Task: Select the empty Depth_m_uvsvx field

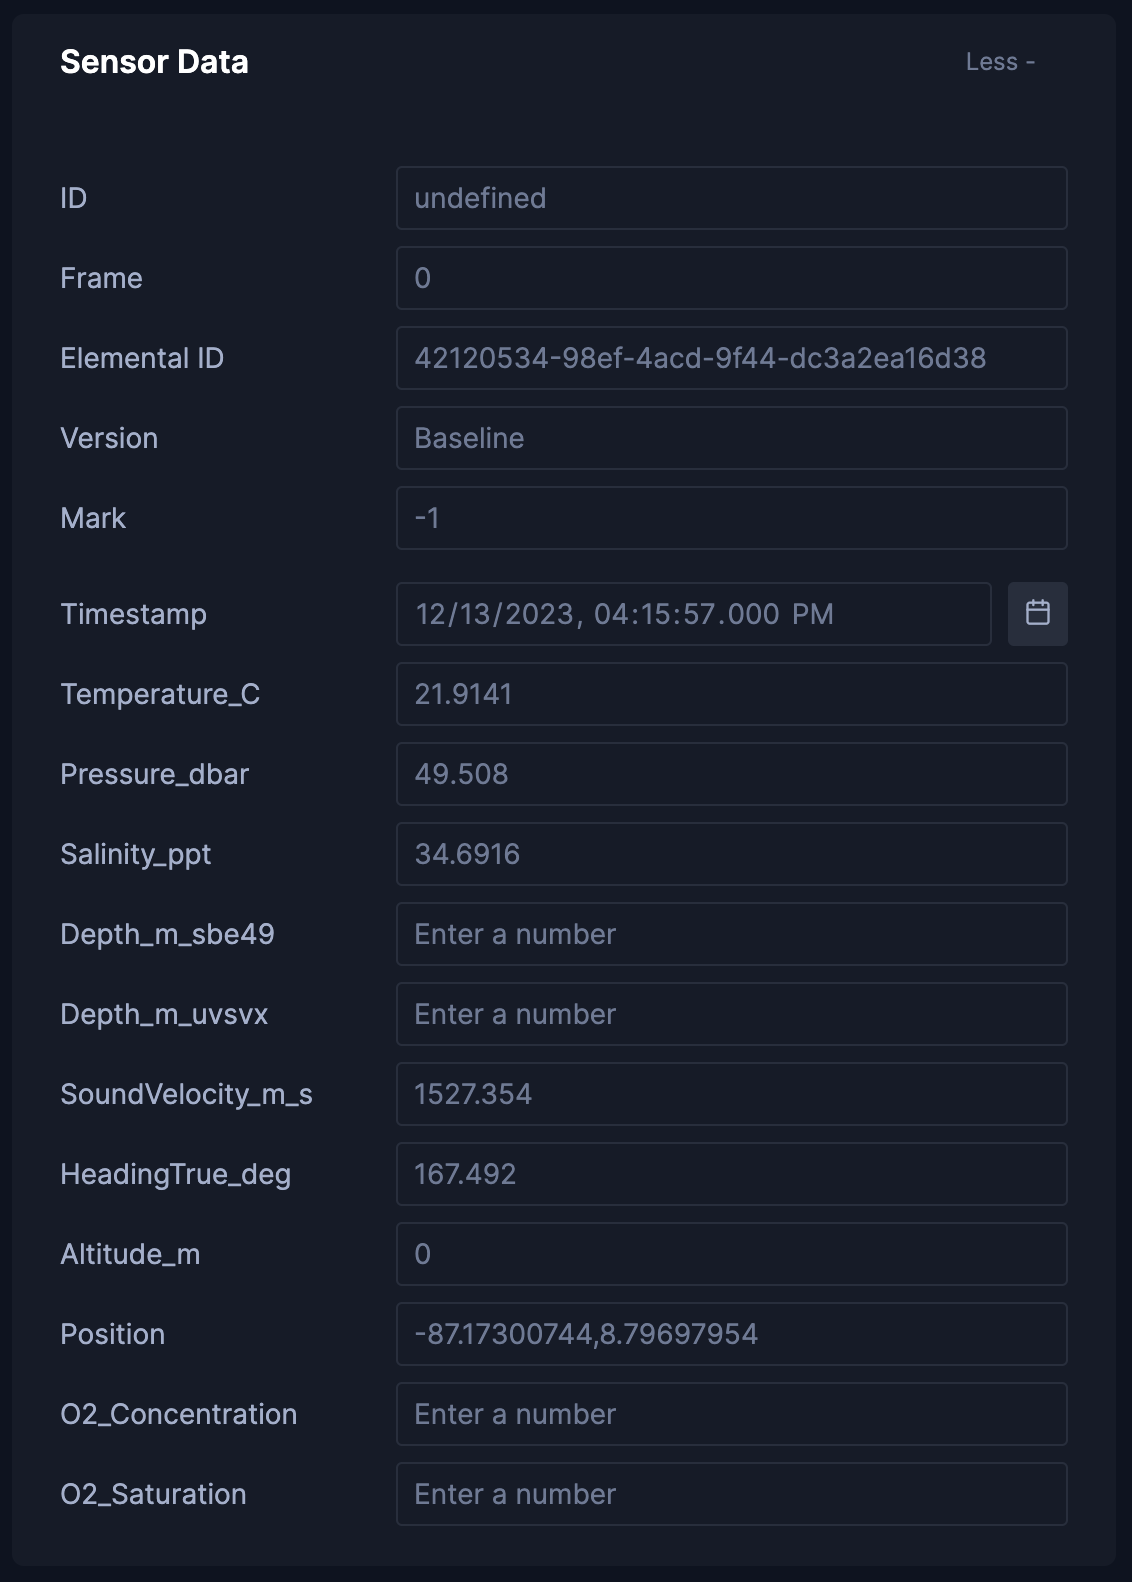Action: [731, 1014]
